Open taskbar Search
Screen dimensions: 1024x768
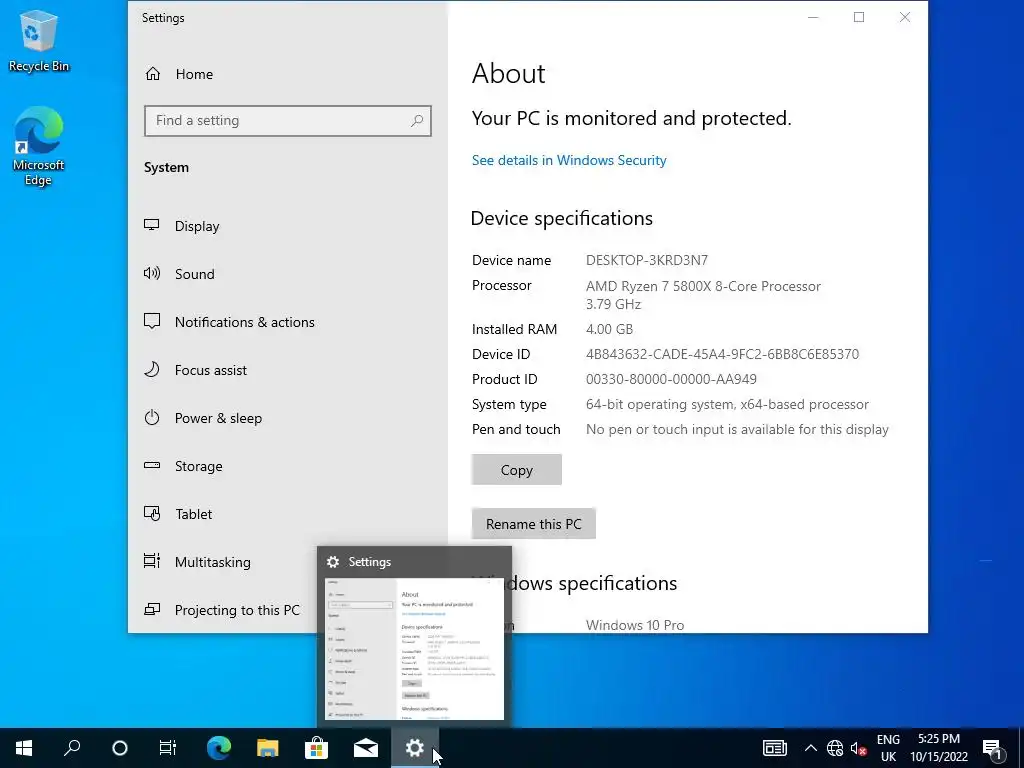click(x=72, y=748)
